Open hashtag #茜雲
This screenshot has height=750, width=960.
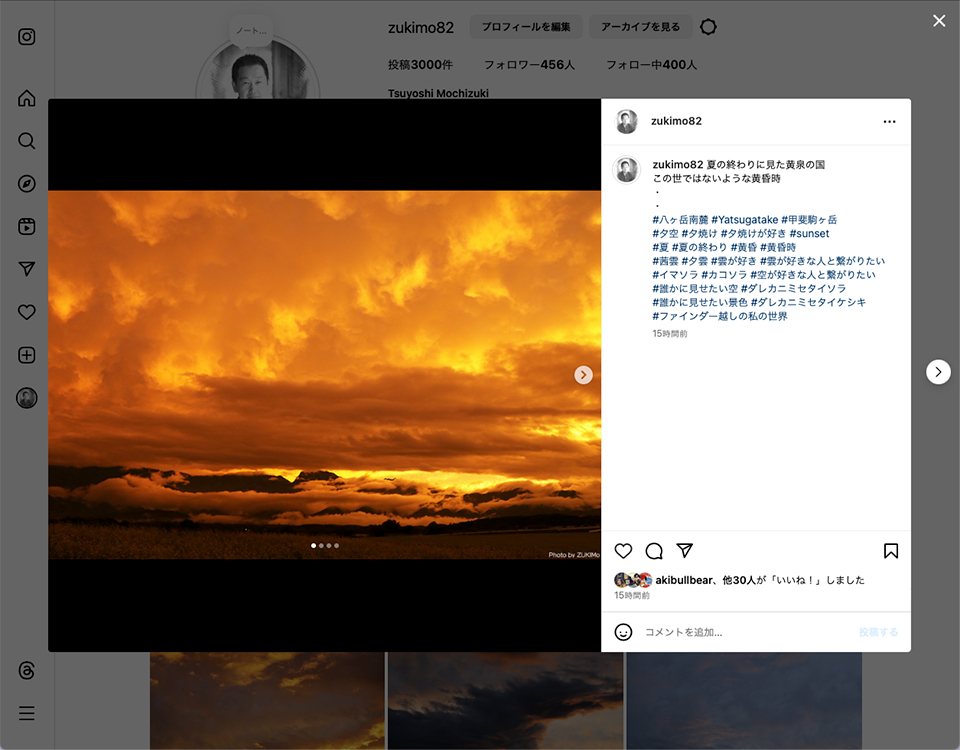click(666, 261)
